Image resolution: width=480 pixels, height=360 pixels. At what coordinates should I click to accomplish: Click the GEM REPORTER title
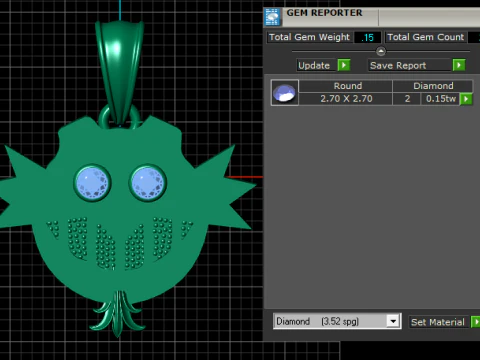[x=324, y=13]
